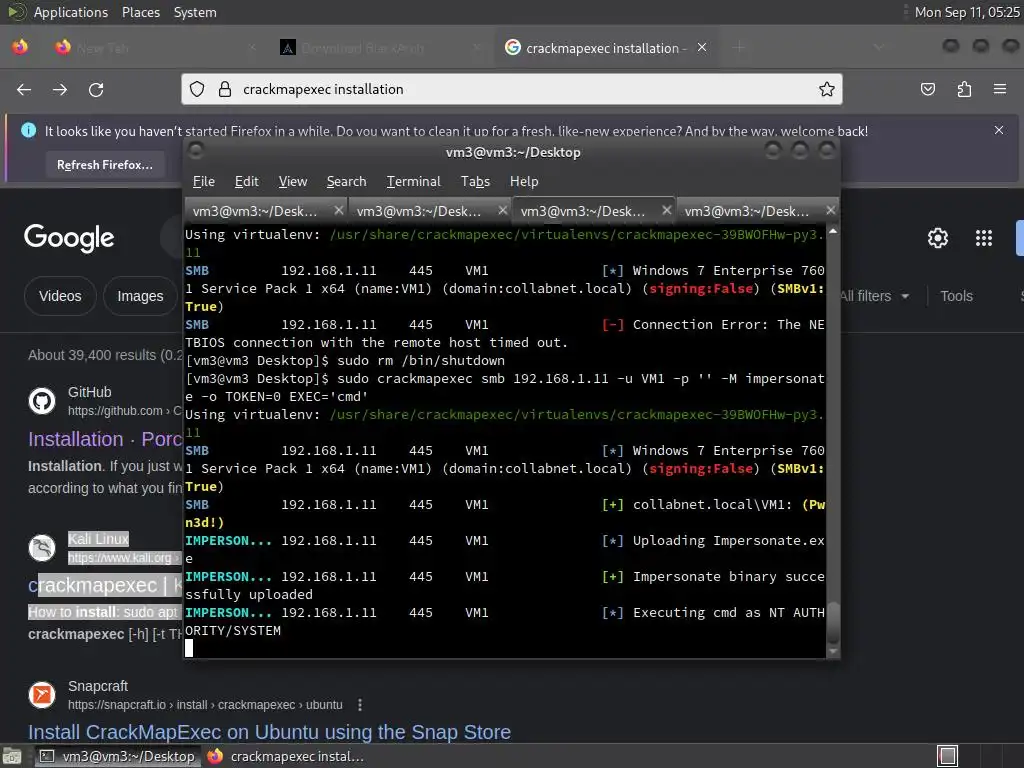This screenshot has height=768, width=1024.
Task: Close the third terminal tab
Action: pyautogui.click(x=666, y=210)
